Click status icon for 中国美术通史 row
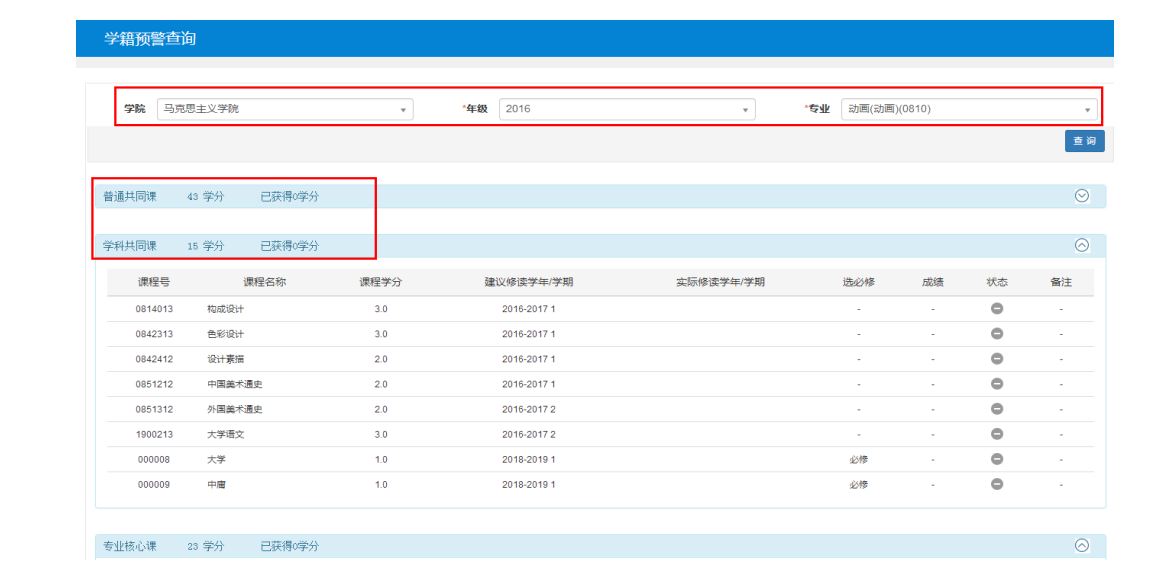1171x581 pixels. [996, 384]
